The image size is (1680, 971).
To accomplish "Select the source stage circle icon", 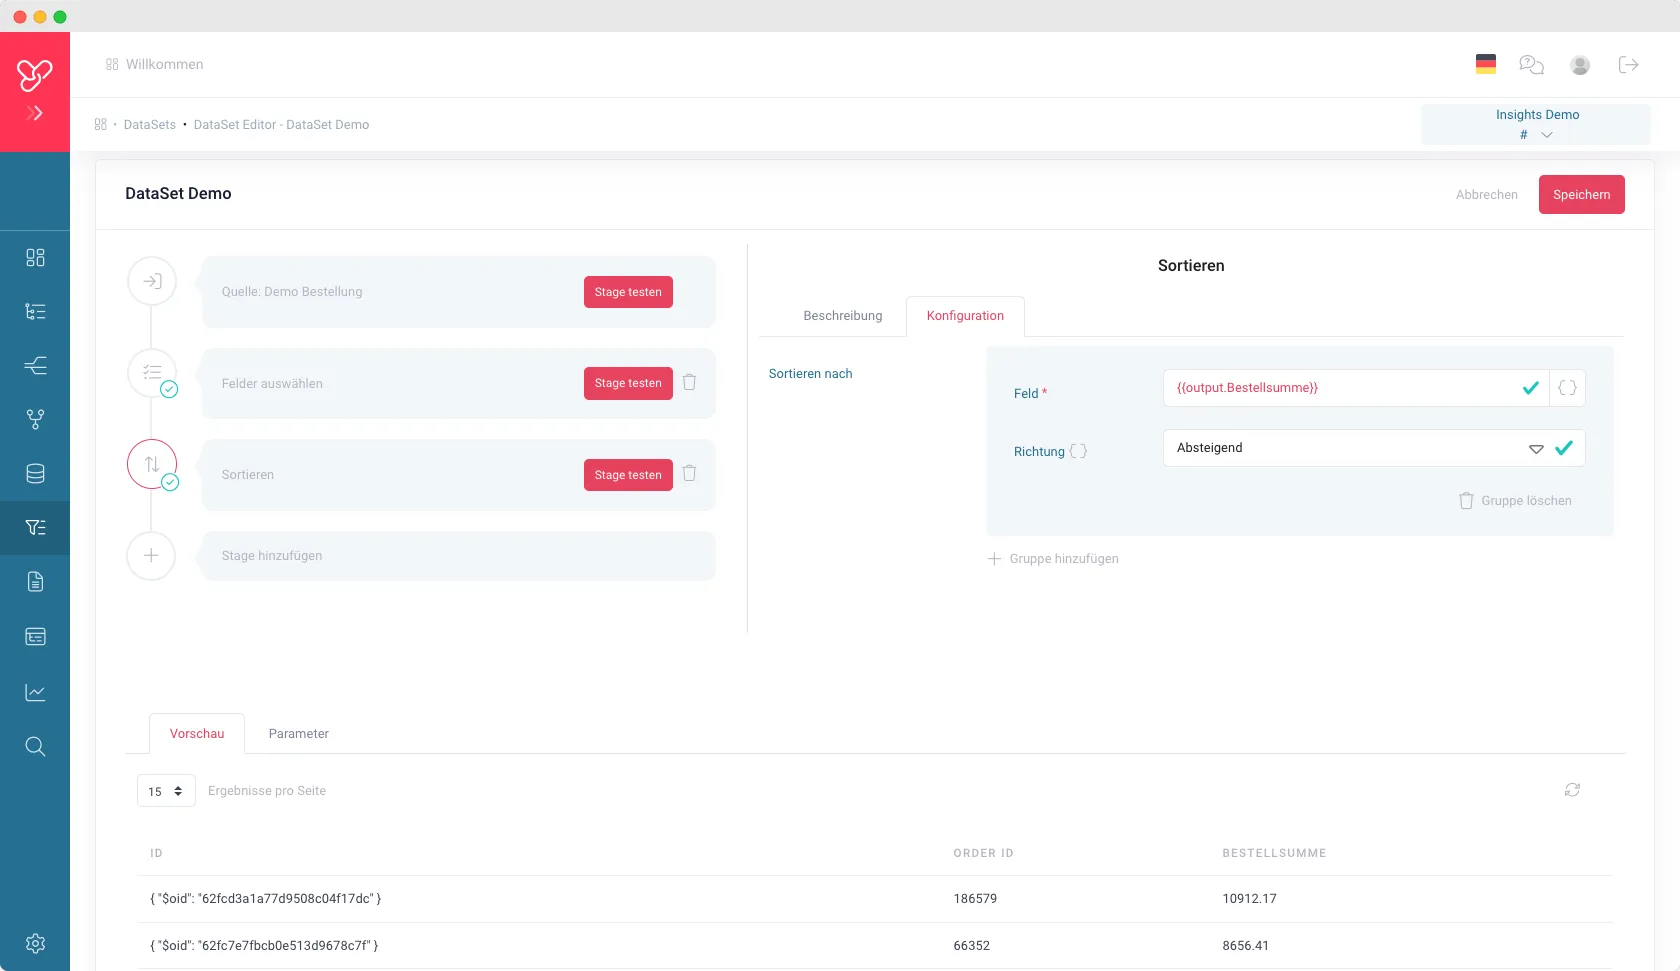I will tap(152, 281).
